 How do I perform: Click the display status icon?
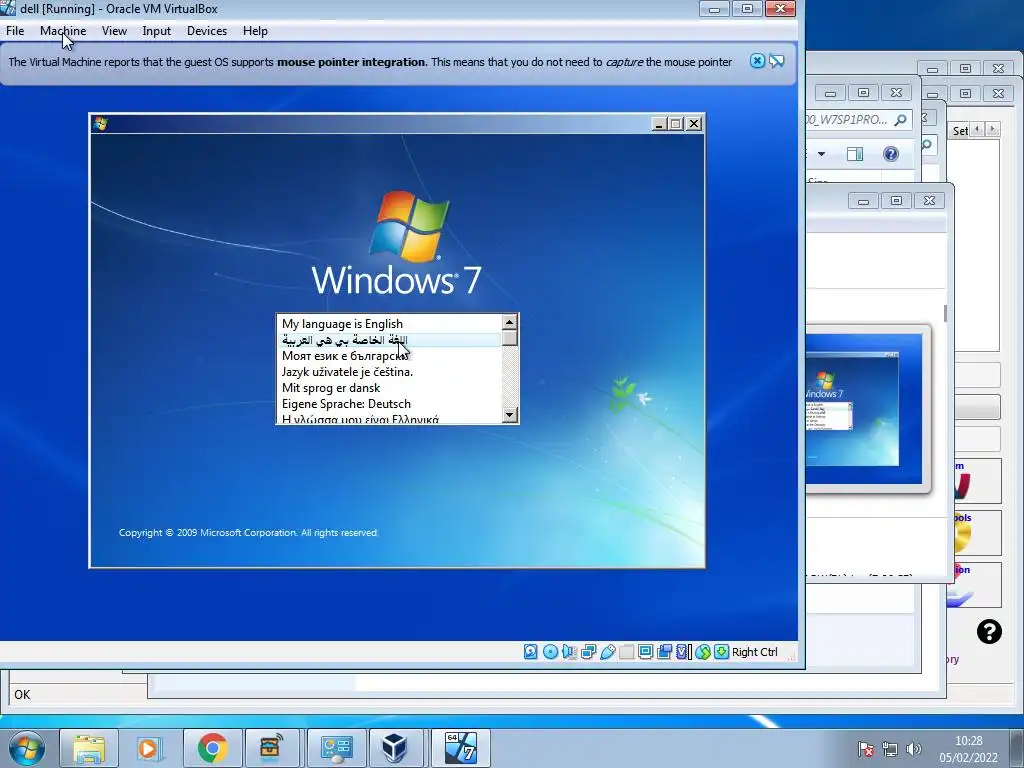click(645, 652)
